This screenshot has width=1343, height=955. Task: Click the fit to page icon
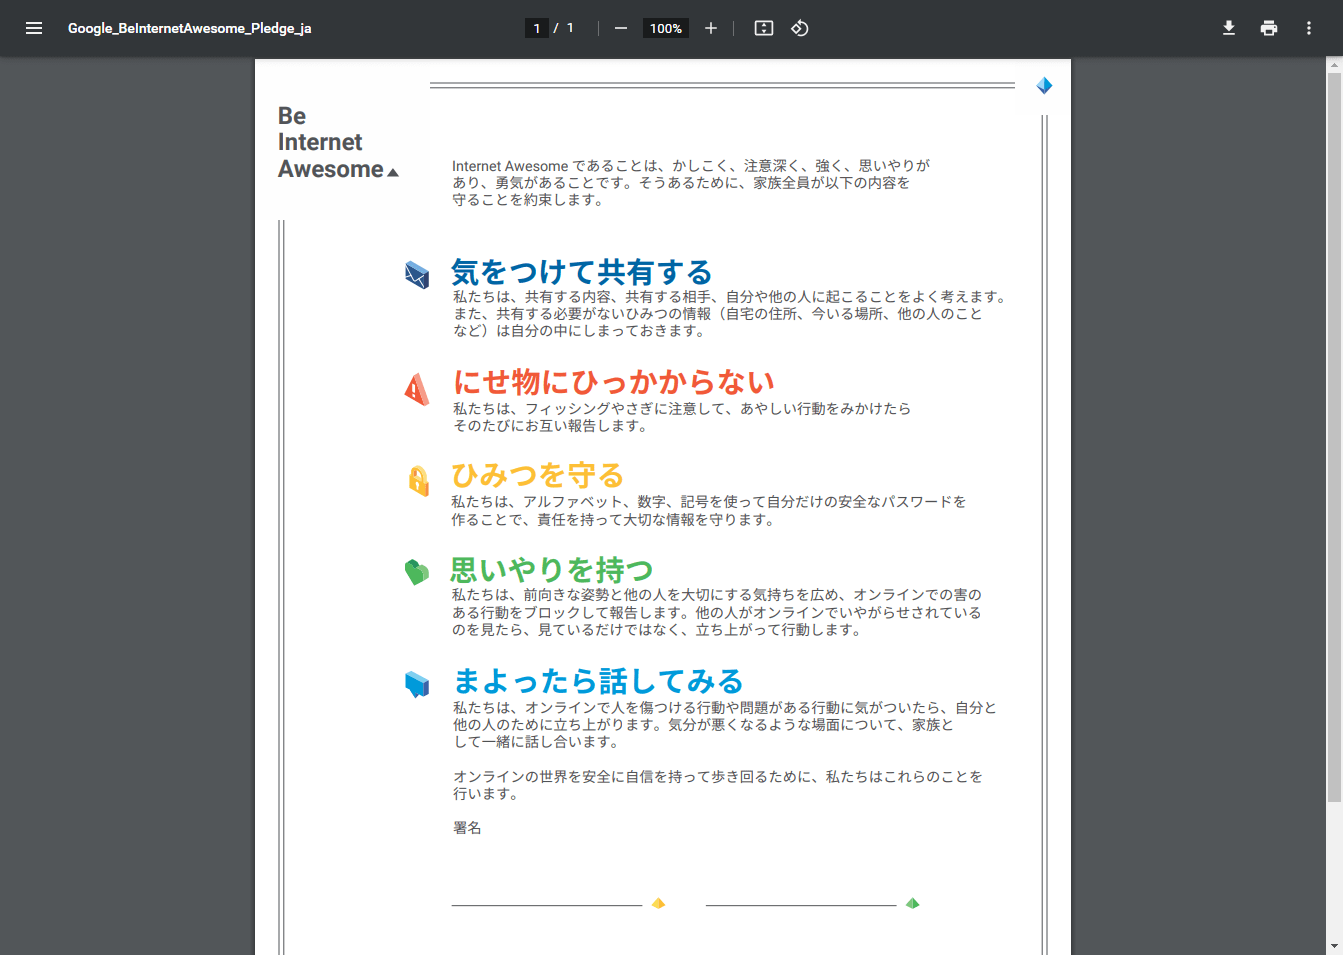[764, 28]
